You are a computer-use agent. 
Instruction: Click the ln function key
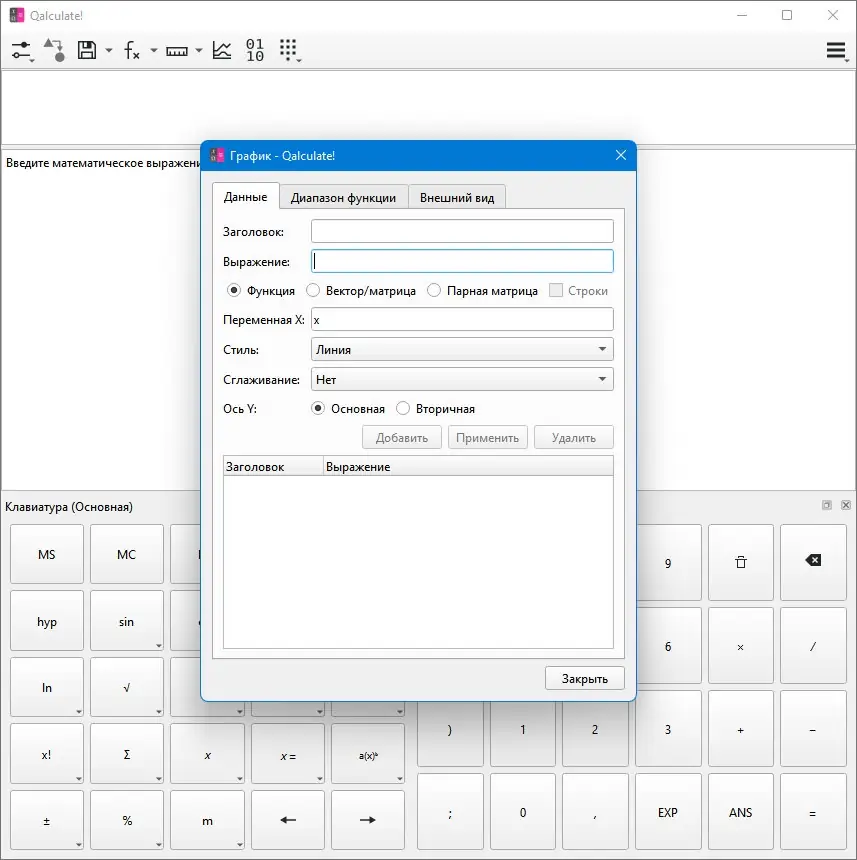click(x=47, y=687)
